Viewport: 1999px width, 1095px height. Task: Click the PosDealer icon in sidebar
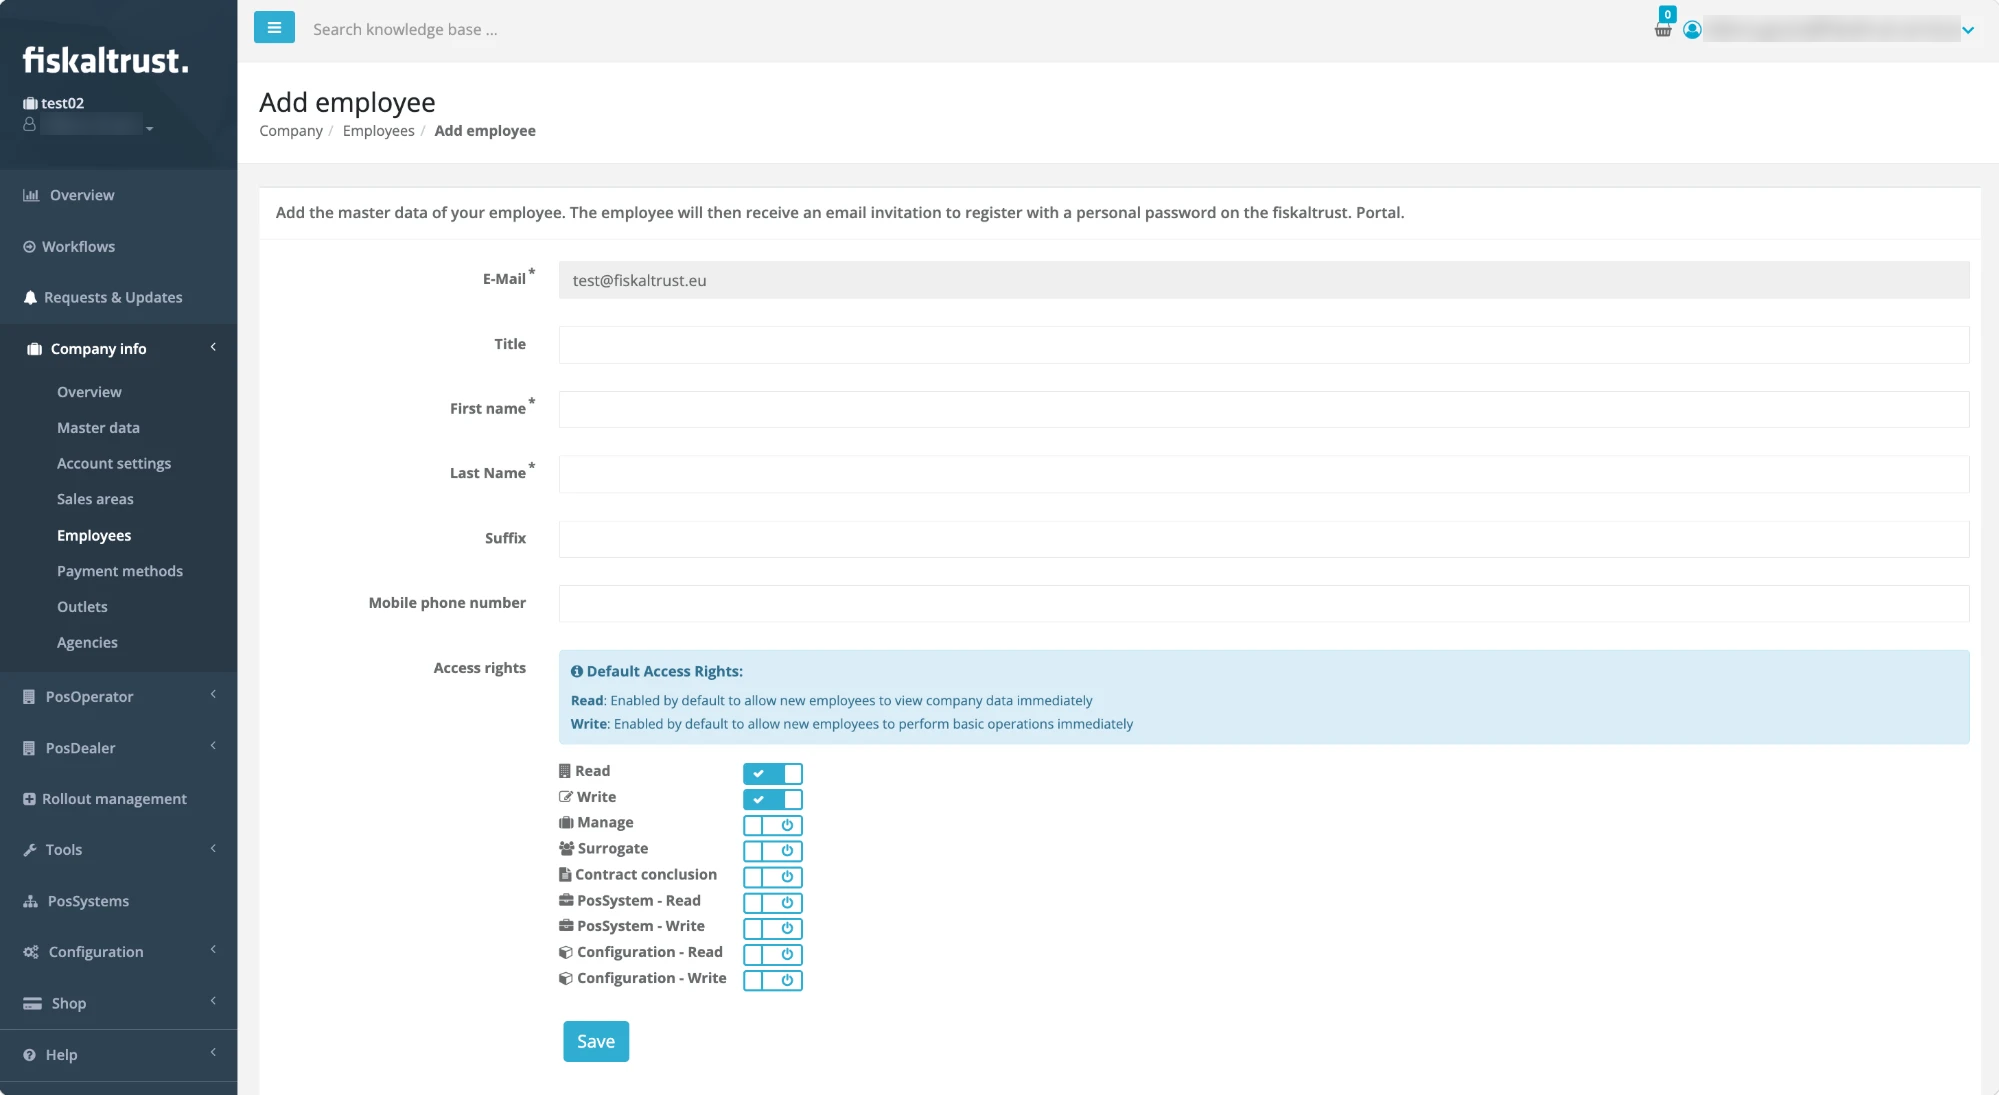[x=29, y=748]
